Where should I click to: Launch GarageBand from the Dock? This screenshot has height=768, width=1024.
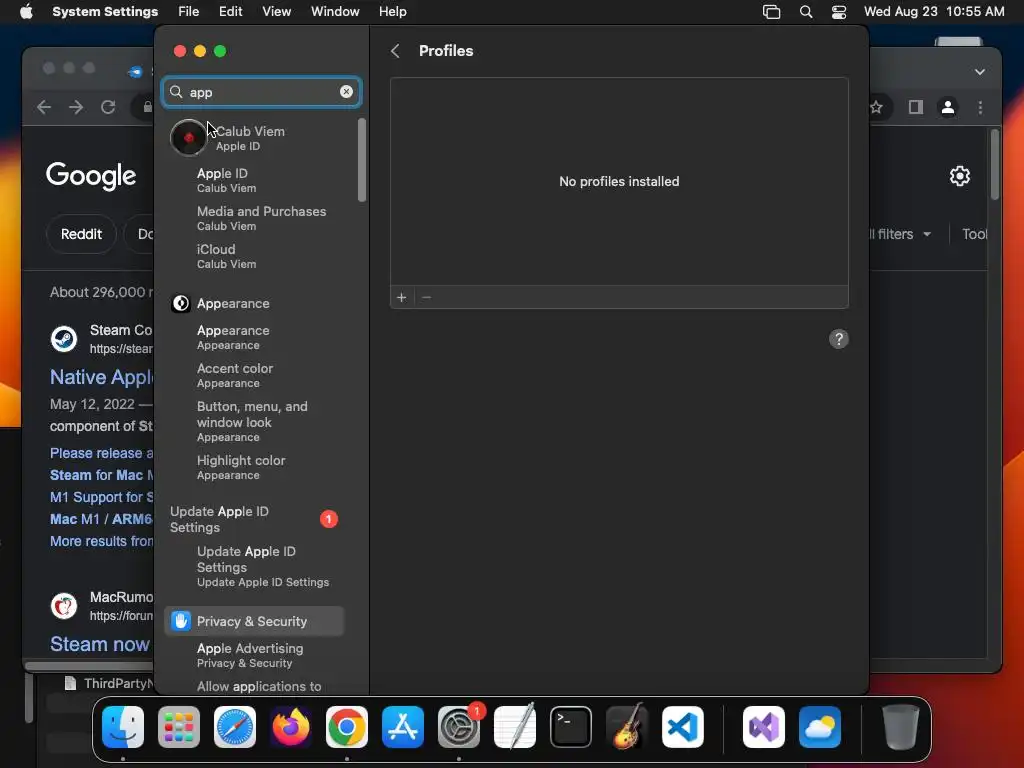coord(627,727)
